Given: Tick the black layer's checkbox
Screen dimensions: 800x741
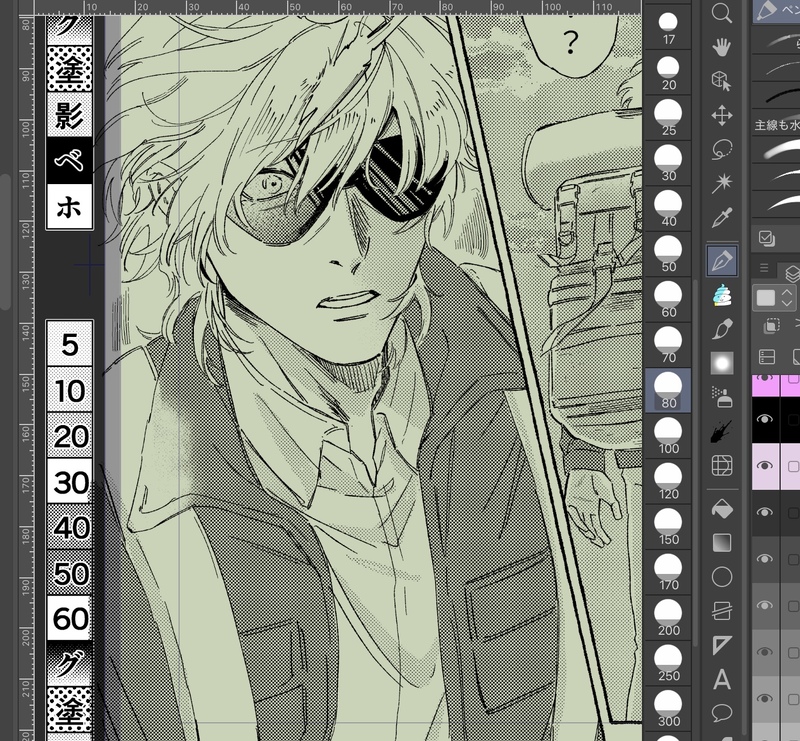Looking at the screenshot, I should [x=793, y=419].
